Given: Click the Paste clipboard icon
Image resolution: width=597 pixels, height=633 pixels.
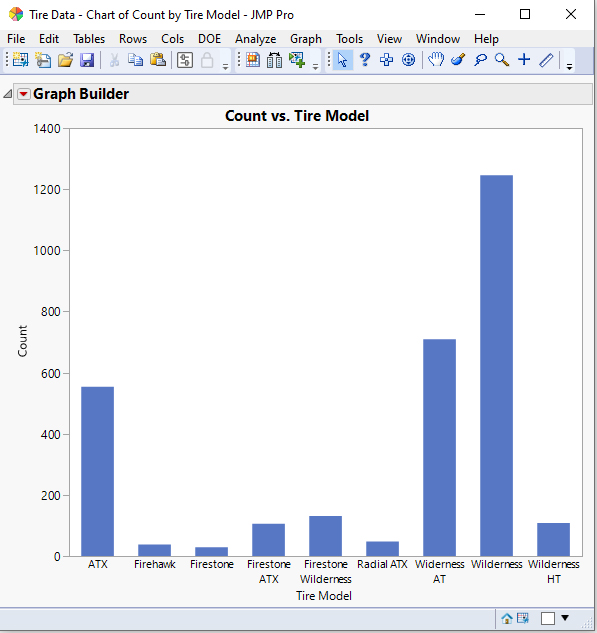Looking at the screenshot, I should tap(158, 60).
